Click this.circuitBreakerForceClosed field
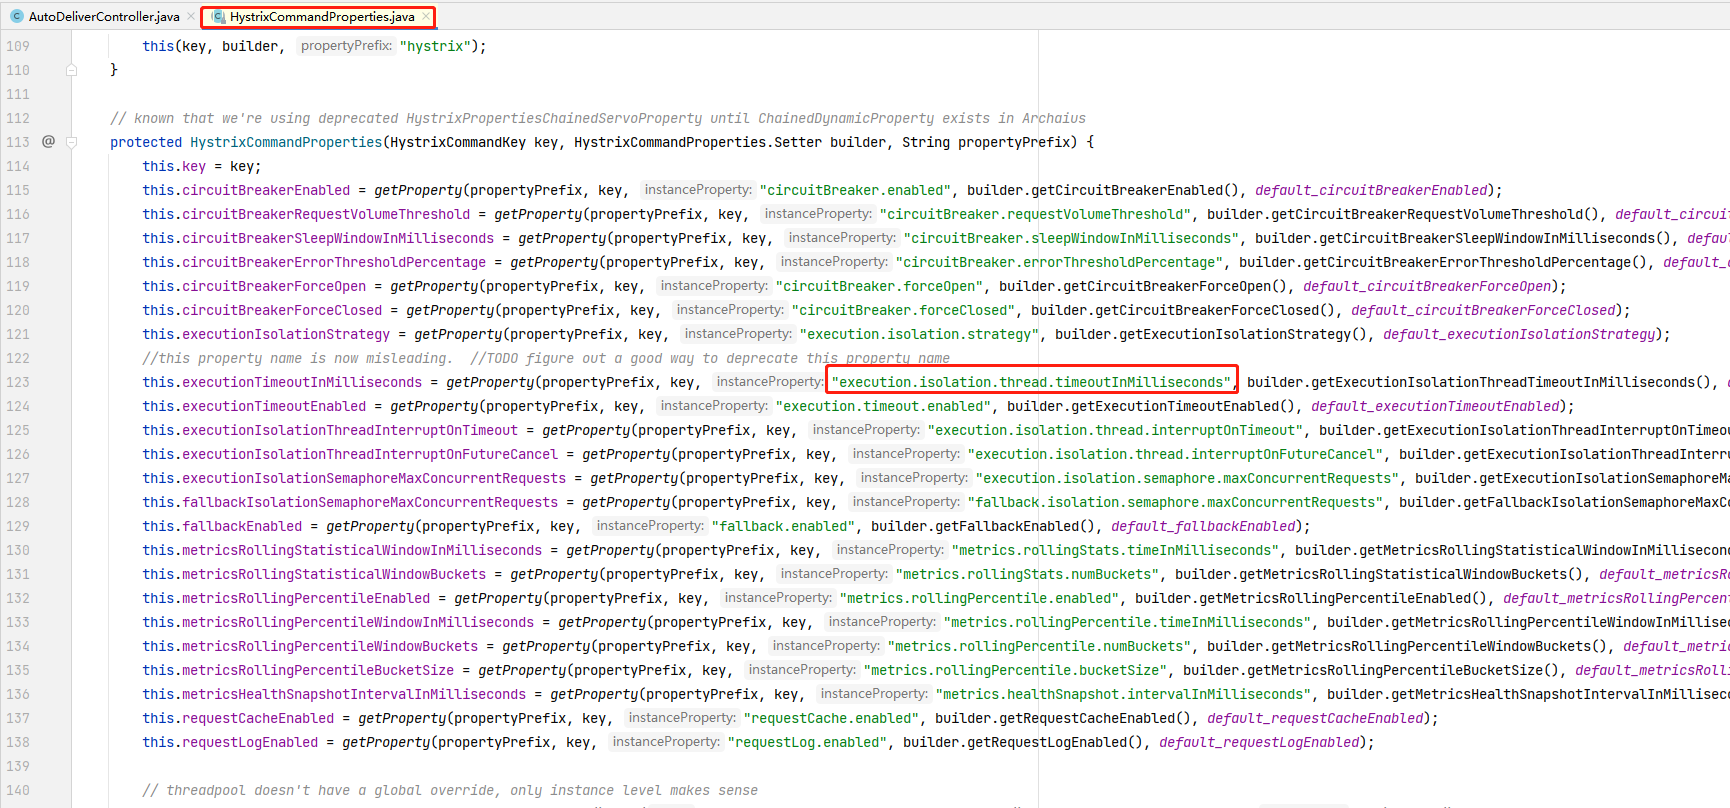This screenshot has width=1730, height=808. (x=262, y=310)
